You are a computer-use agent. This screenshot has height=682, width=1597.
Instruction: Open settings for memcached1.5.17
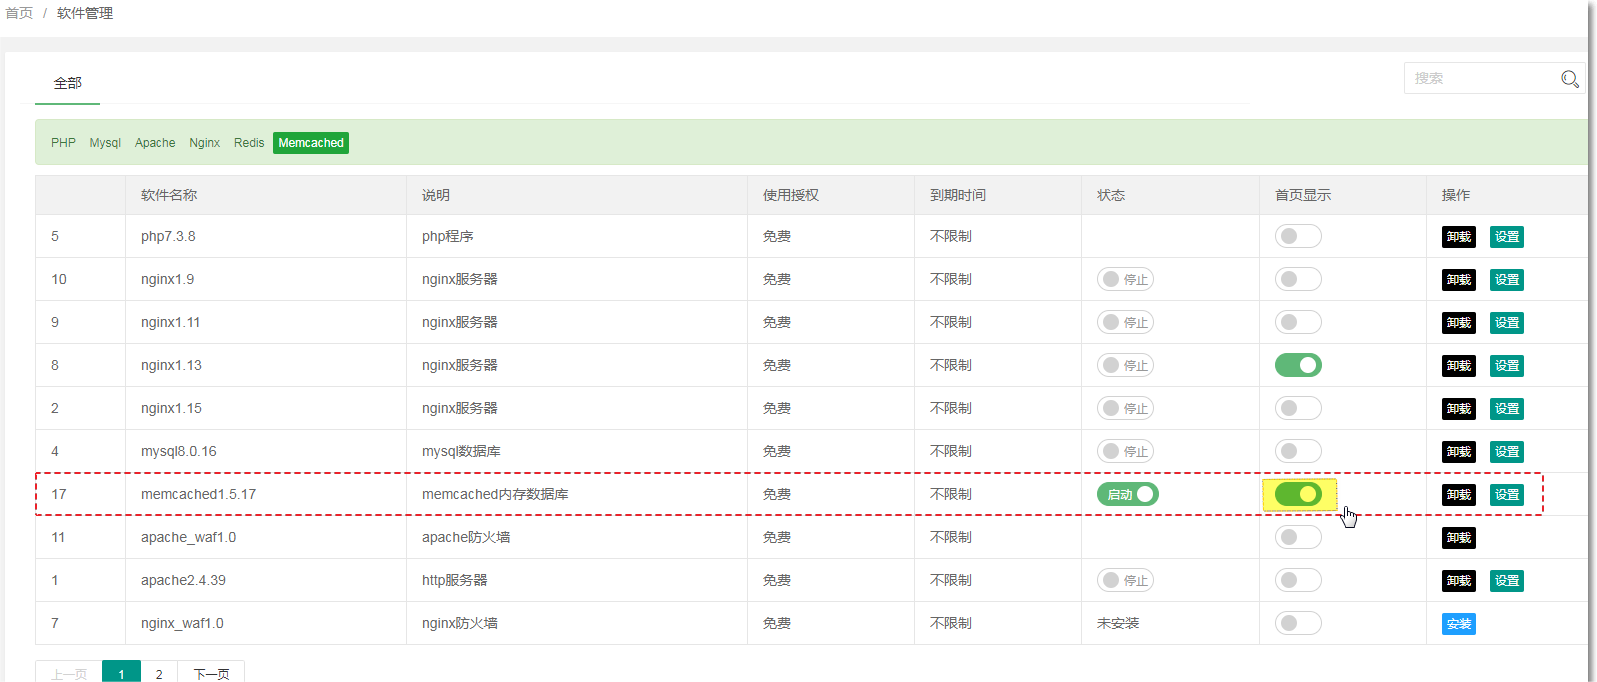pos(1506,495)
